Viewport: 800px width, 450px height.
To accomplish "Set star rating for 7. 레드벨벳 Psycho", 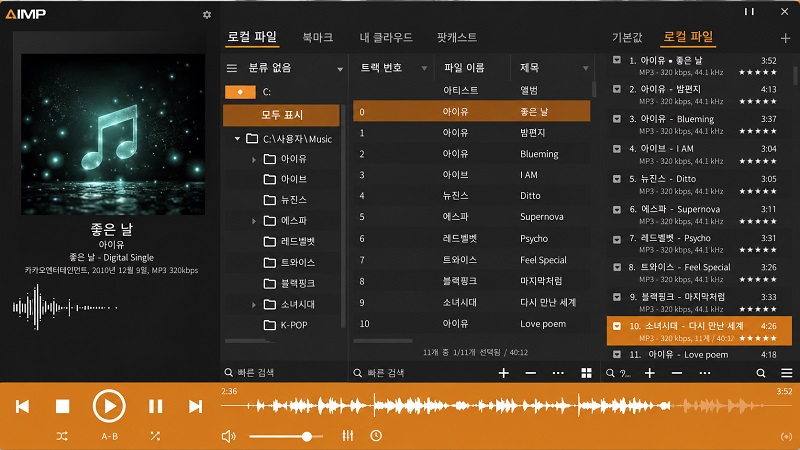I will (x=758, y=250).
